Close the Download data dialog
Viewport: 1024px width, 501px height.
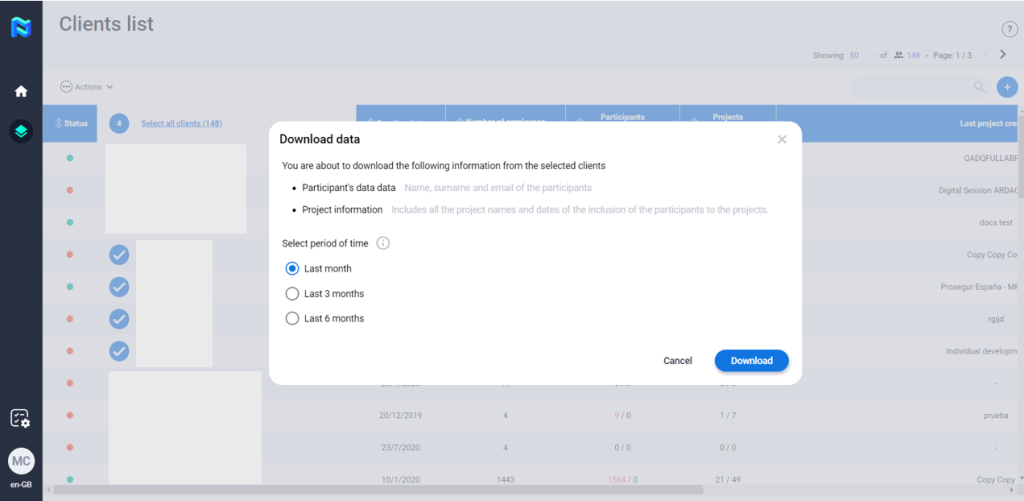(x=782, y=140)
